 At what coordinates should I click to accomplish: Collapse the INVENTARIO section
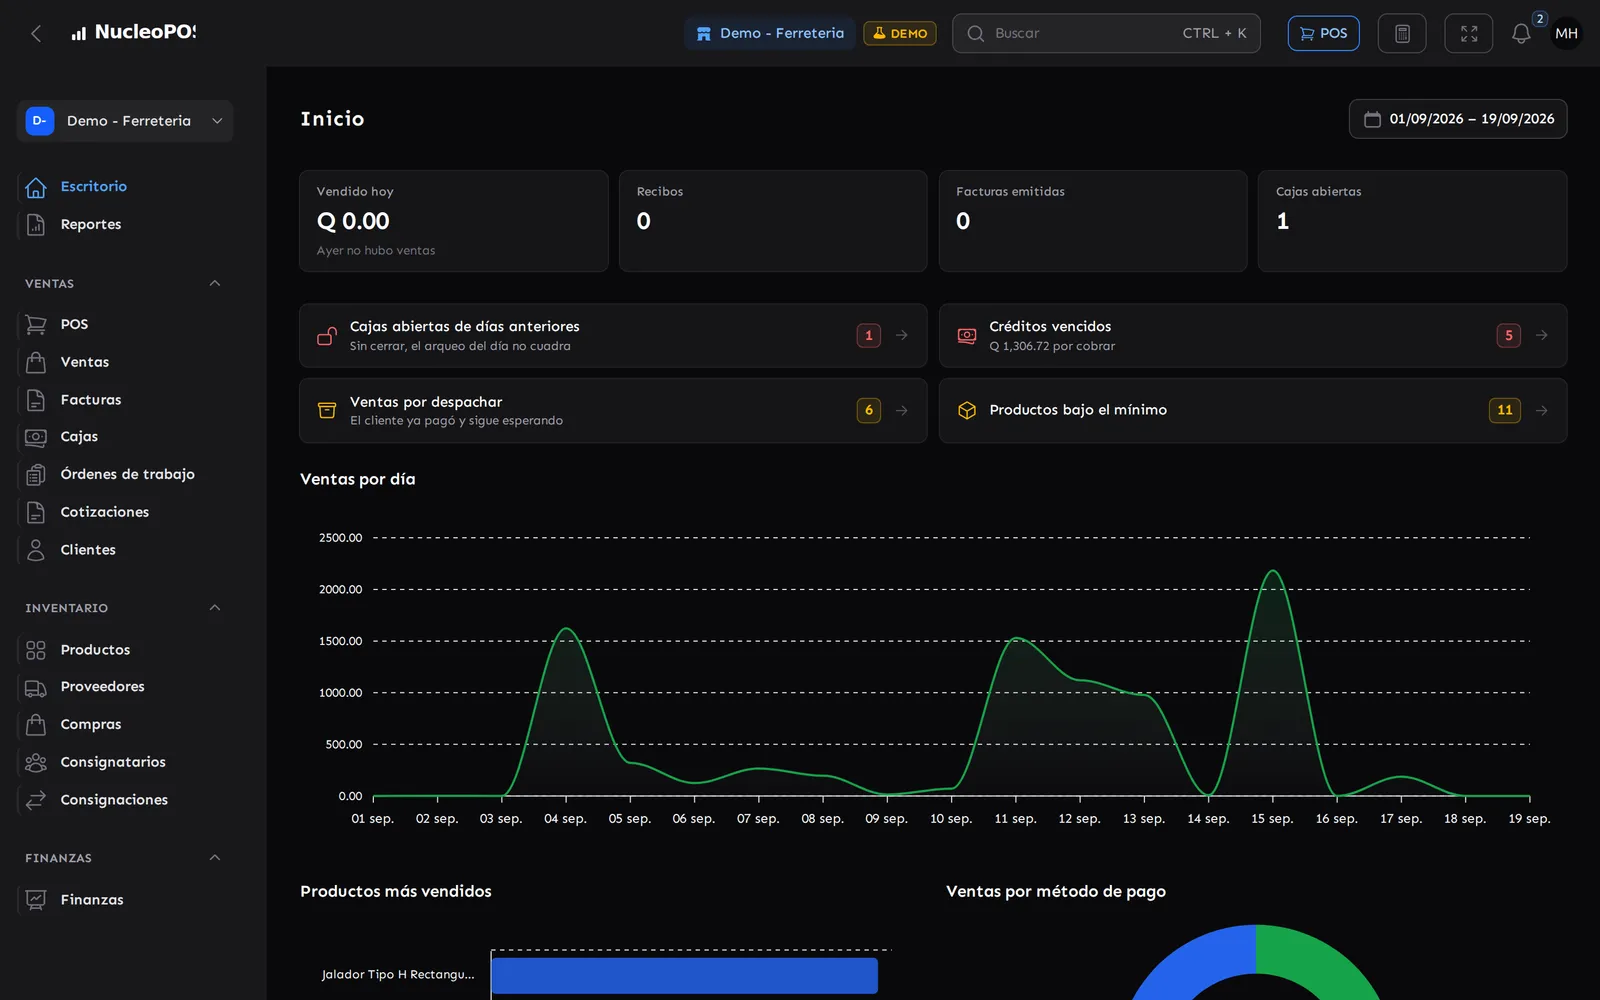click(215, 608)
